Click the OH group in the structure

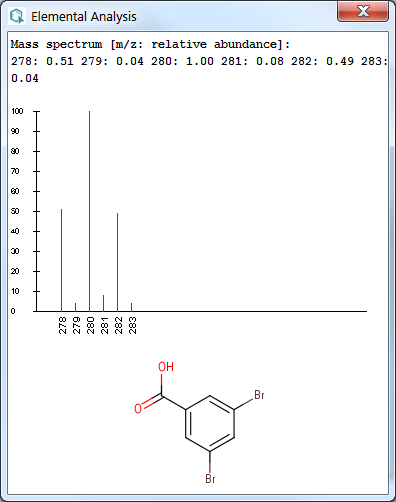(166, 367)
